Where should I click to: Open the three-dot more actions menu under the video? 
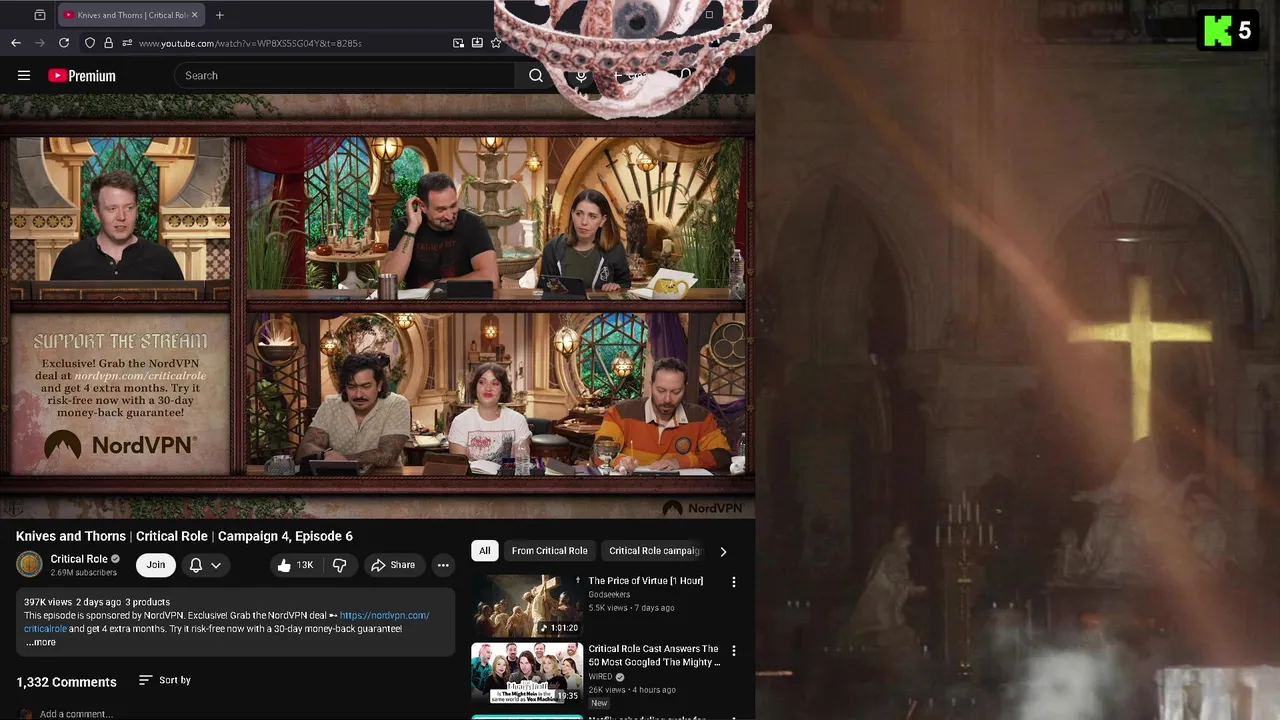[443, 565]
